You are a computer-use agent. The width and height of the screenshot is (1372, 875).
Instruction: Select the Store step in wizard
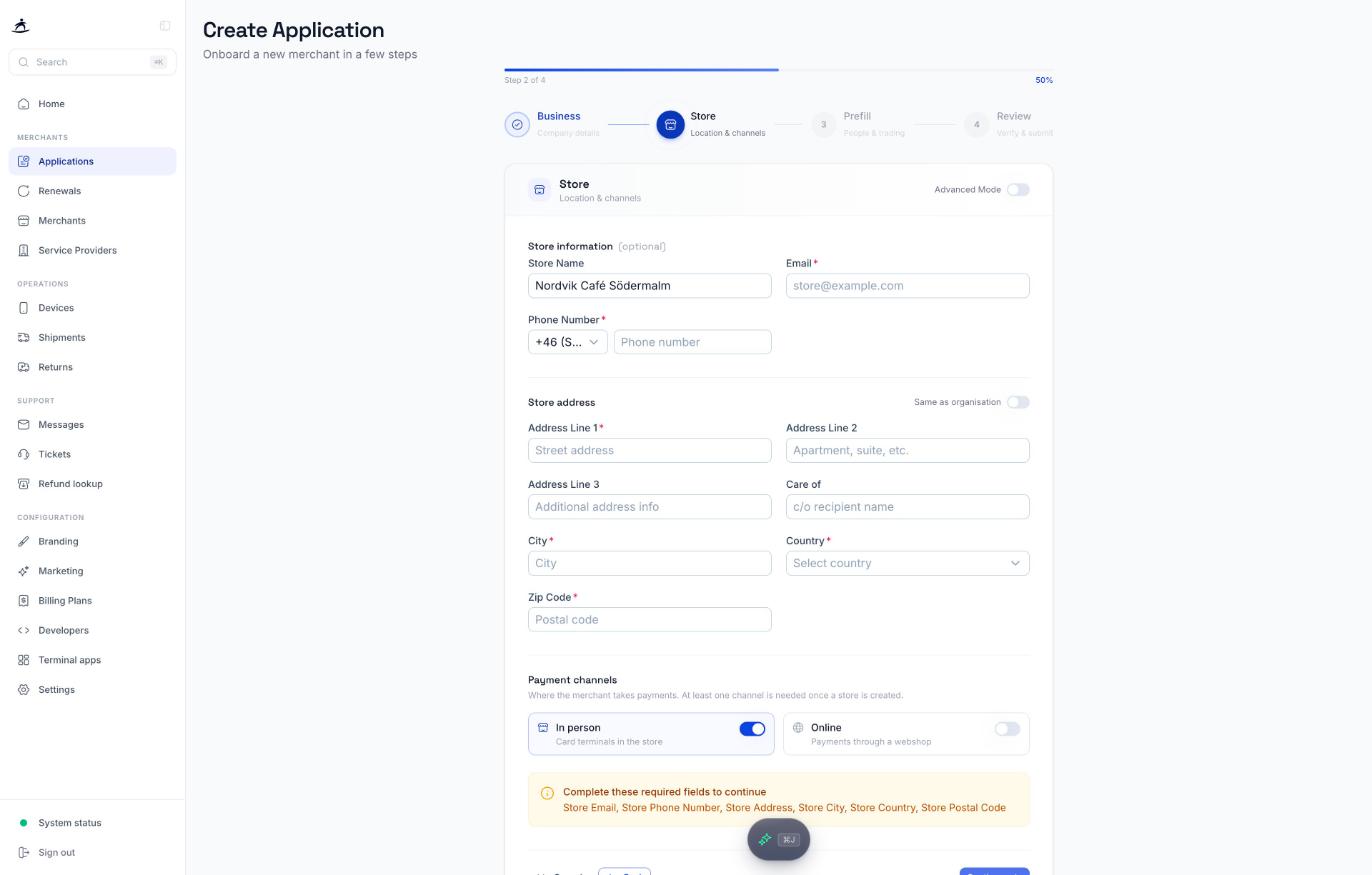tap(711, 124)
